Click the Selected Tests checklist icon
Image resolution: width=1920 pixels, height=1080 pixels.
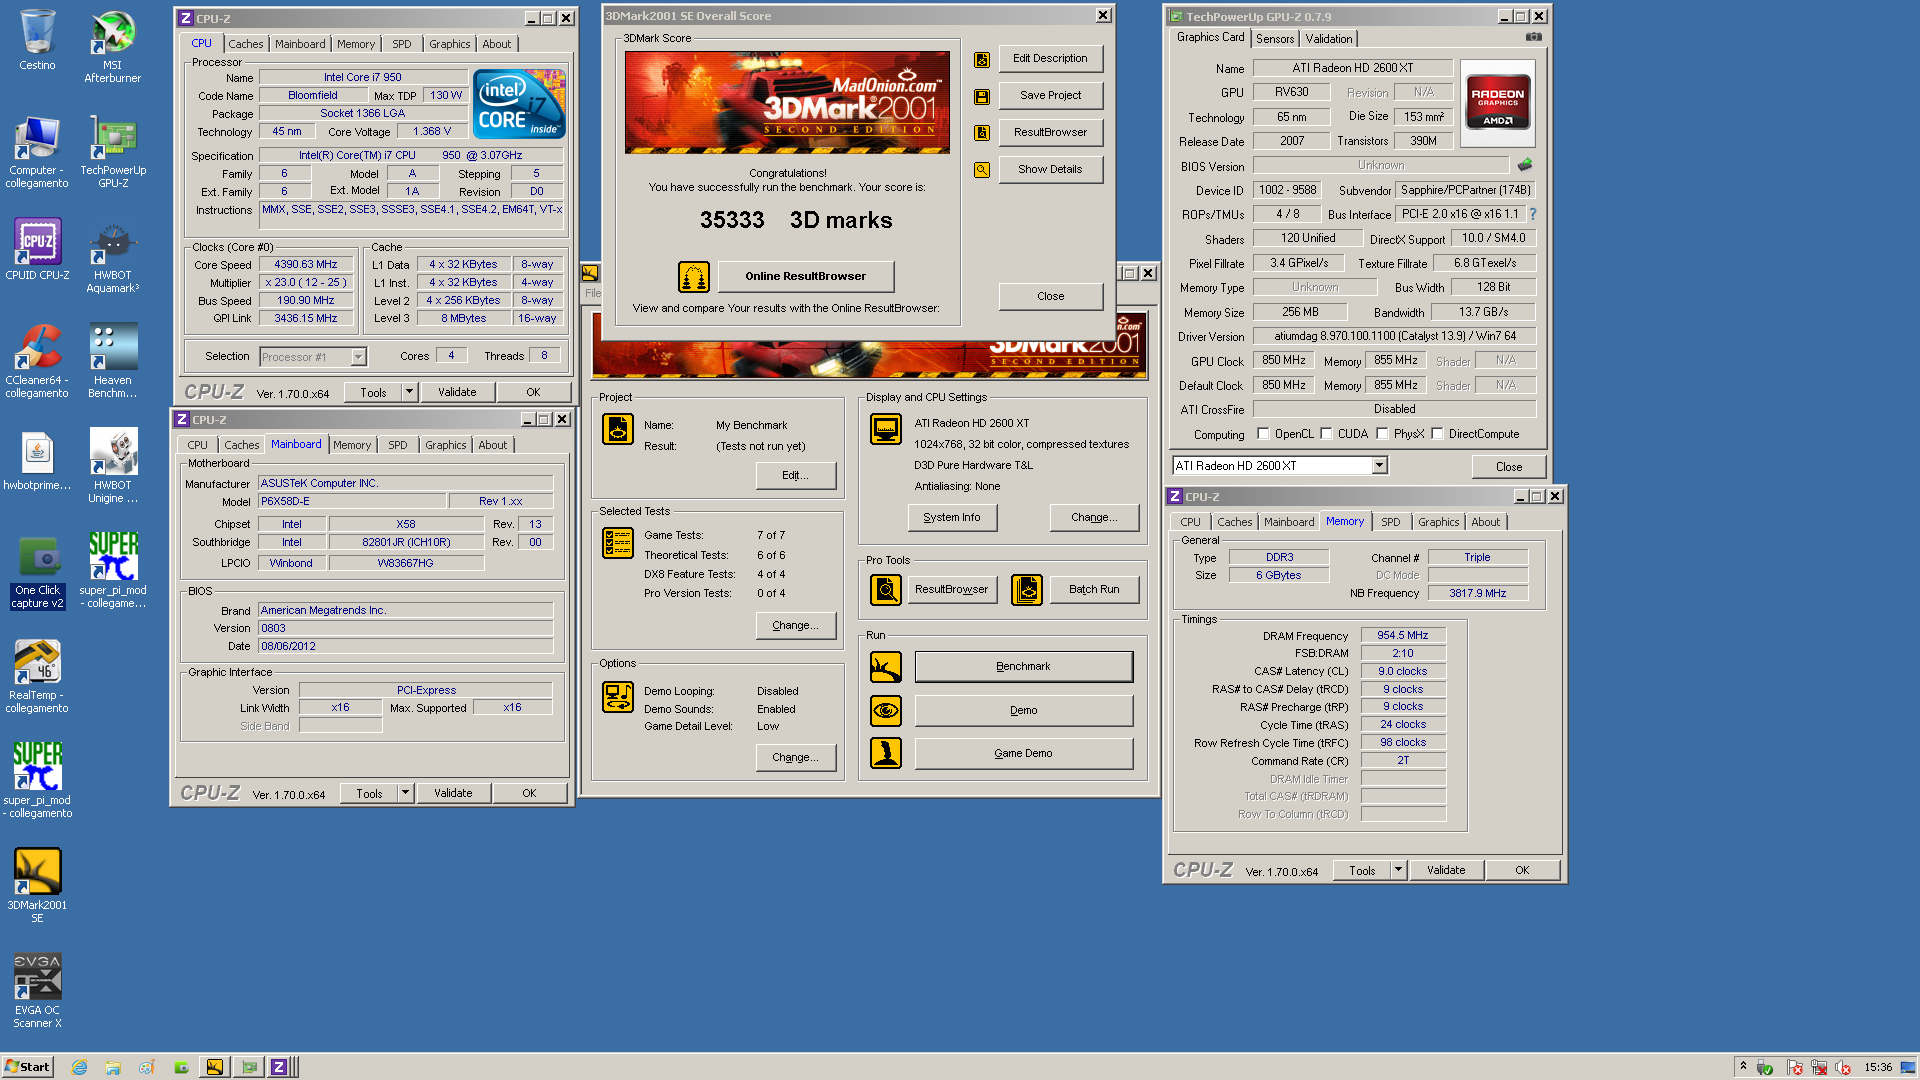coord(618,543)
